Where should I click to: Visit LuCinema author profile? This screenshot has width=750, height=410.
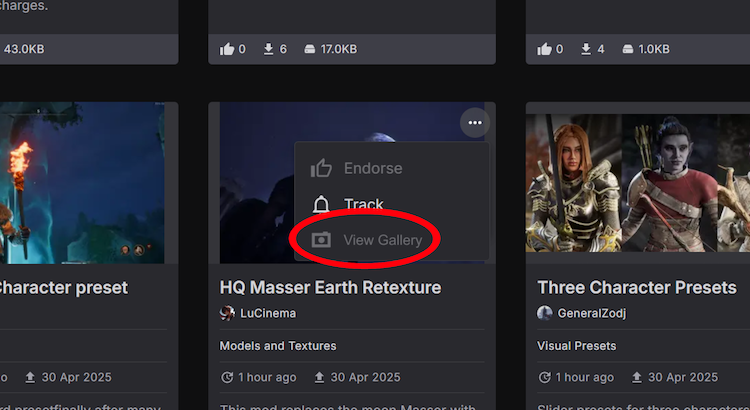(268, 313)
